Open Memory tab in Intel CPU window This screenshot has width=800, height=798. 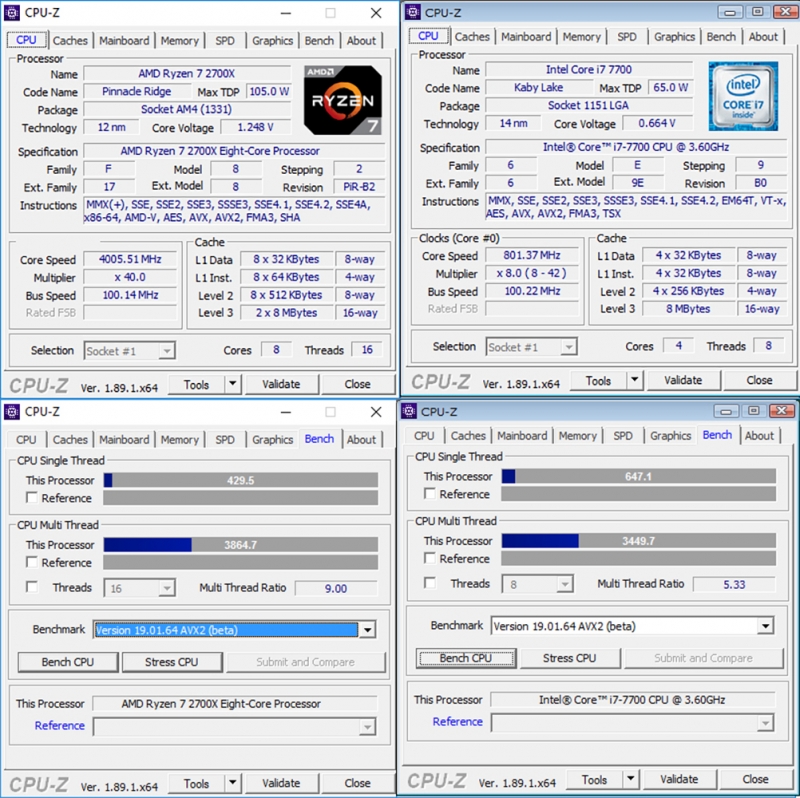[582, 37]
